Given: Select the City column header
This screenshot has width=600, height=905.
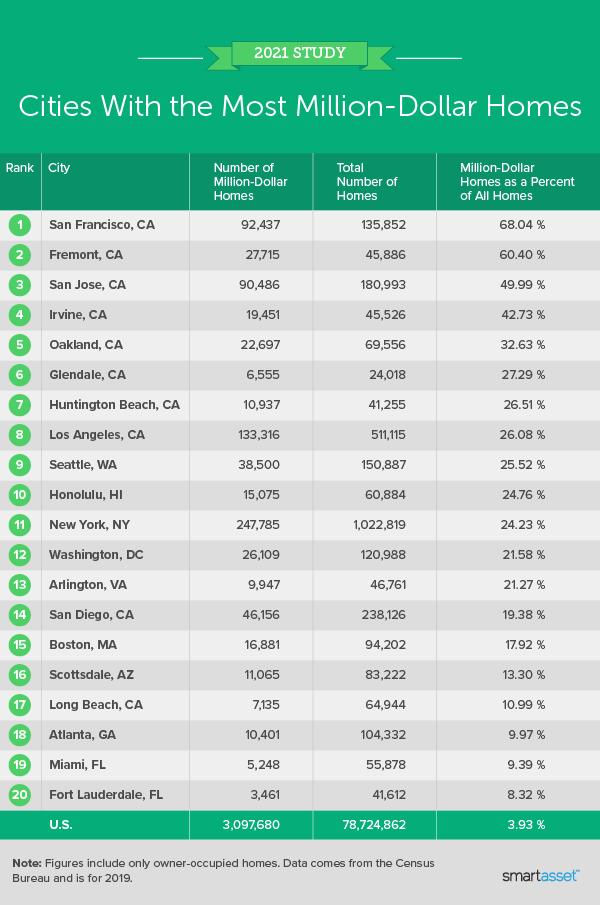Looking at the screenshot, I should (x=59, y=168).
